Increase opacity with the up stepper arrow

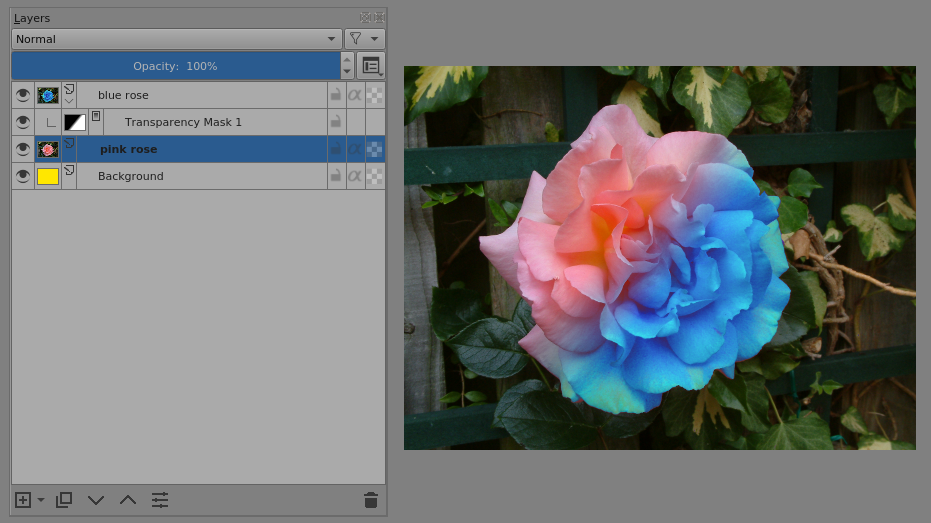point(347,59)
